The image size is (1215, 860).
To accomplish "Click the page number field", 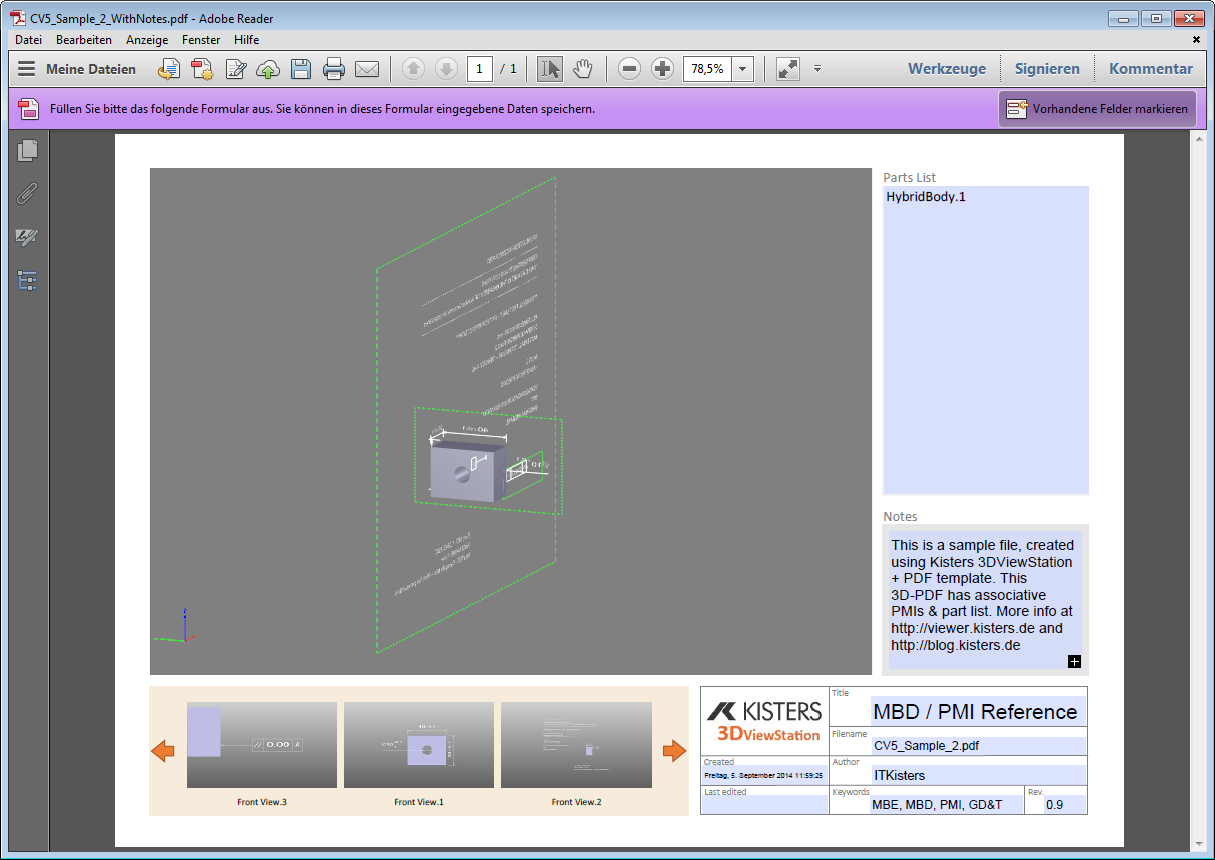I will pos(480,69).
